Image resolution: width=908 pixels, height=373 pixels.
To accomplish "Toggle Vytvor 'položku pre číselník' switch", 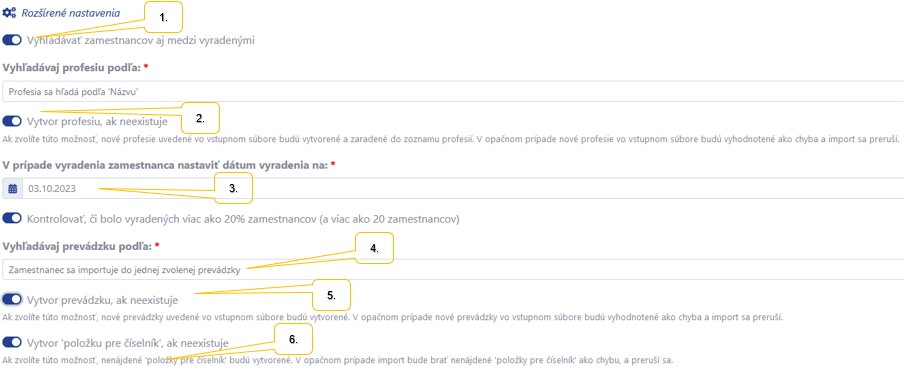I will point(12,342).
